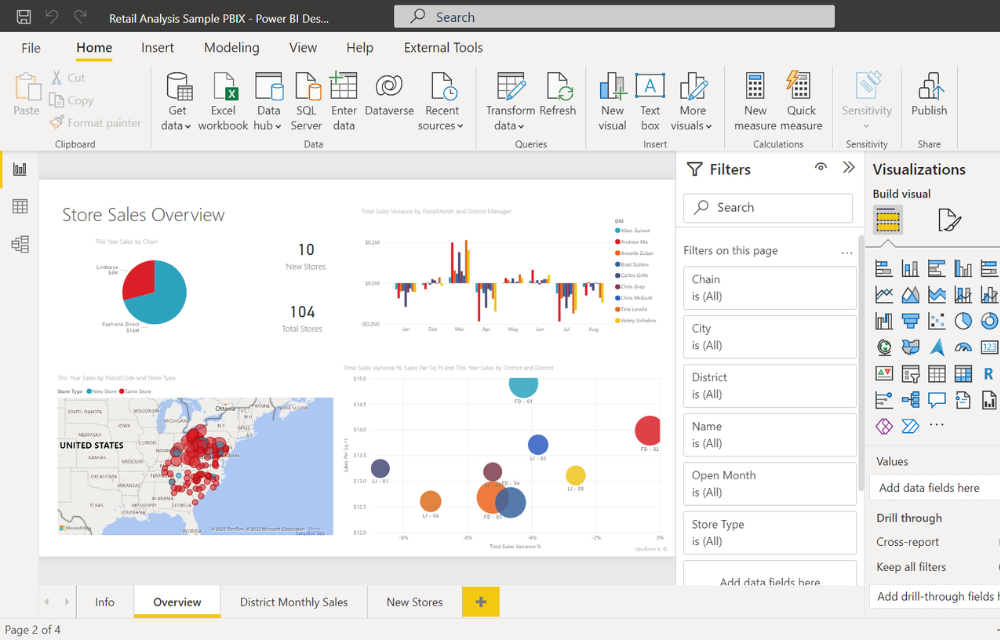
Task: Select the pie chart visualization type
Action: [x=963, y=321]
